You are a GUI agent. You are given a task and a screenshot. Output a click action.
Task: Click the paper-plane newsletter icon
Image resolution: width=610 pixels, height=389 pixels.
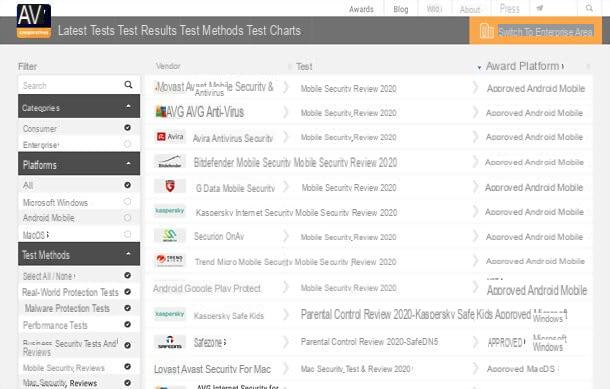pyautogui.click(x=540, y=8)
